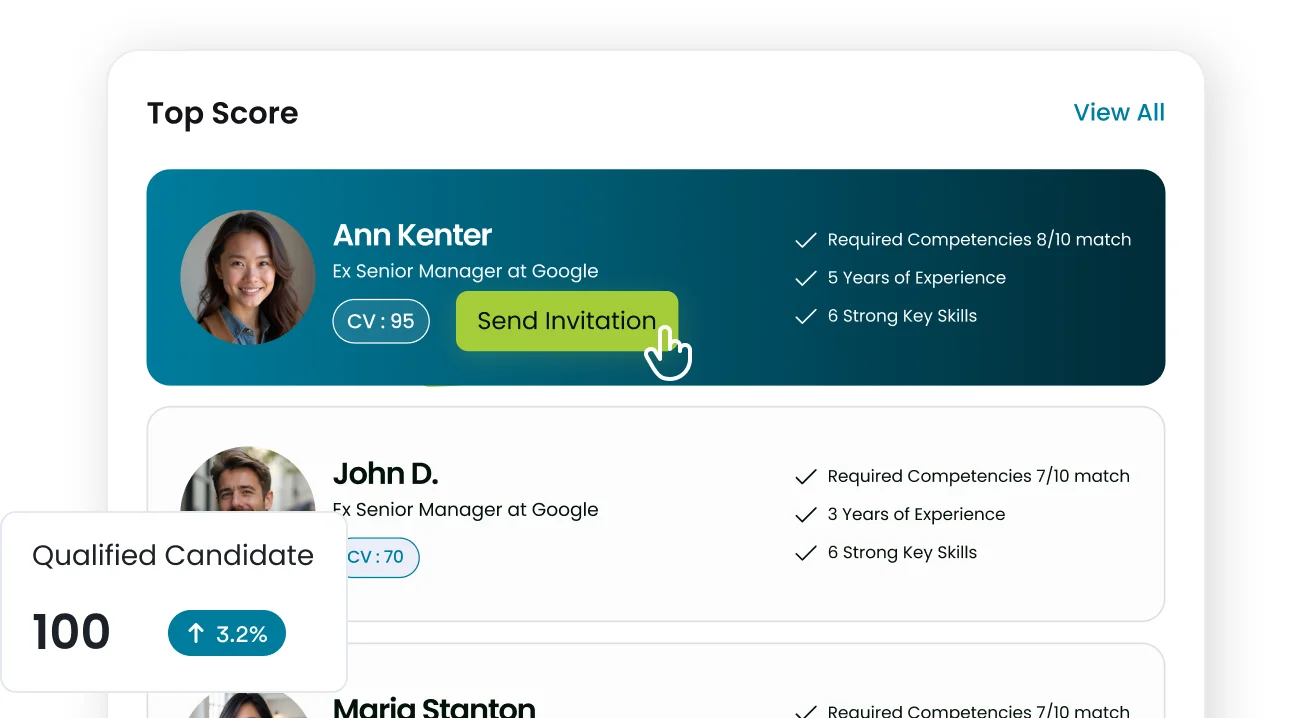Click the CV : 95 badge
This screenshot has height=718, width=1310.
(381, 322)
